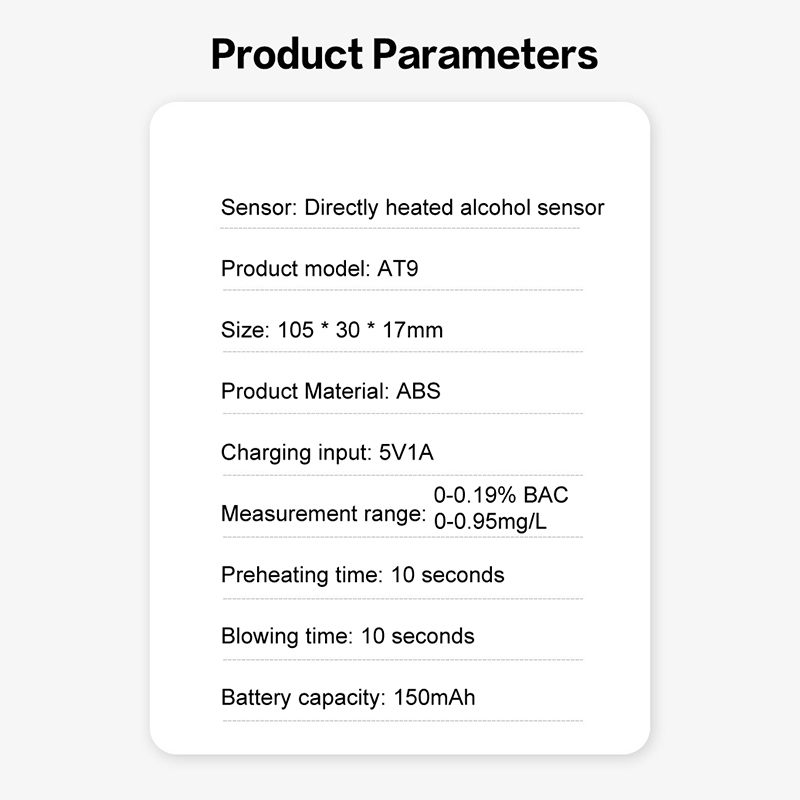
Task: Select the "Directly heated alcohol sensor" value
Action: tap(454, 208)
